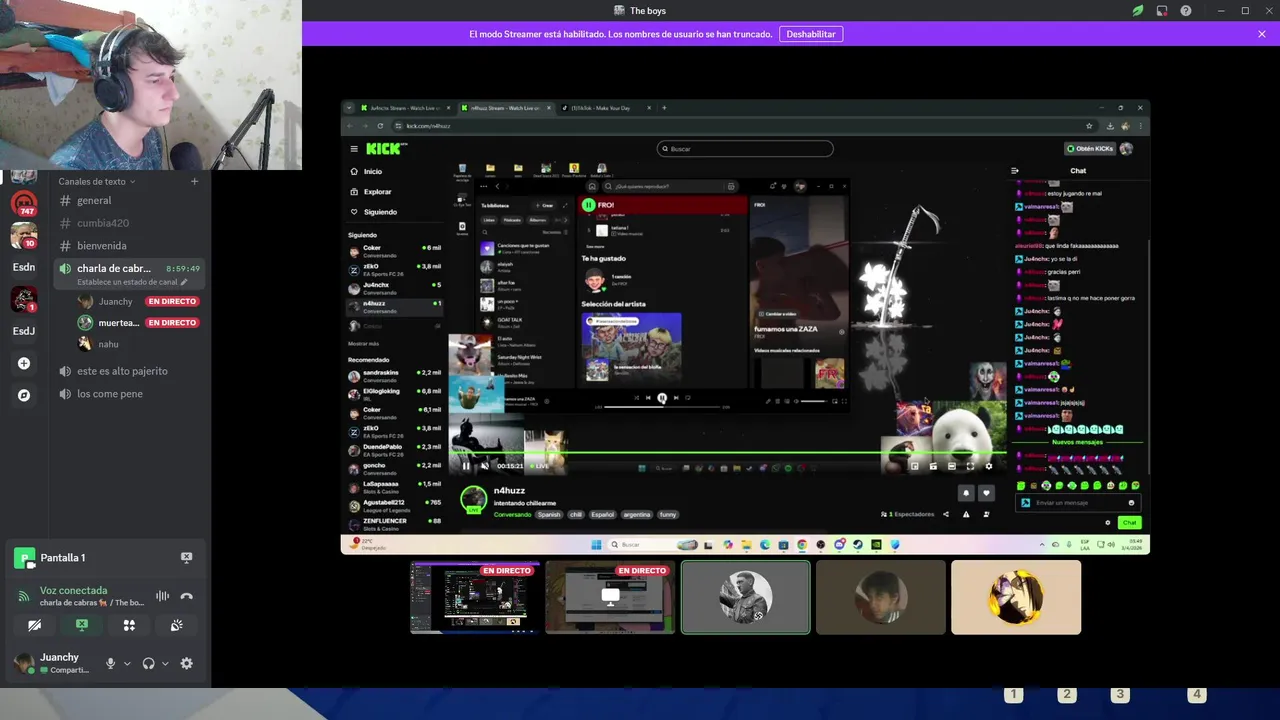Open the EsdJ server
This screenshot has width=1280, height=720.
click(x=24, y=331)
